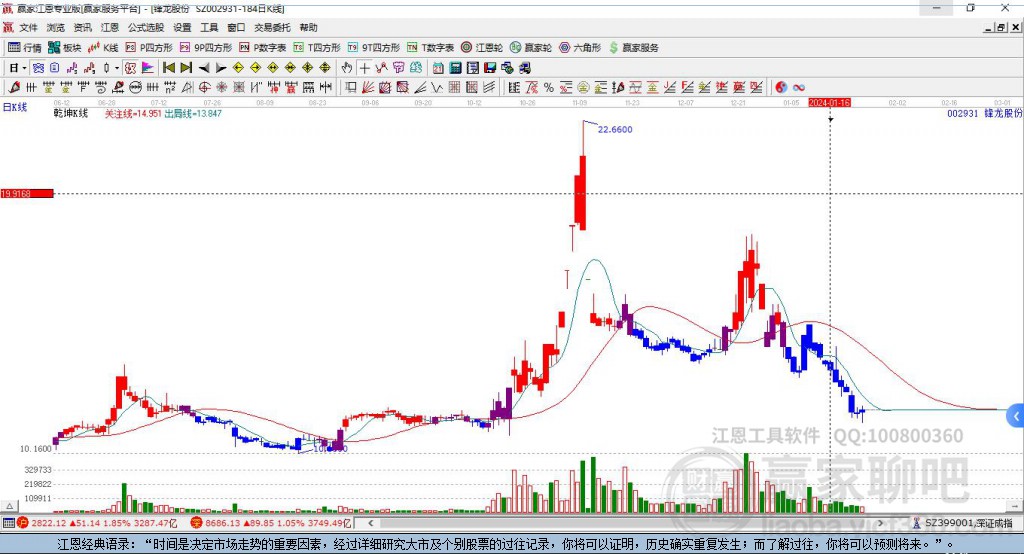The width and height of the screenshot is (1024, 554).
Task: Open the 浏览 menu
Action: pos(56,27)
